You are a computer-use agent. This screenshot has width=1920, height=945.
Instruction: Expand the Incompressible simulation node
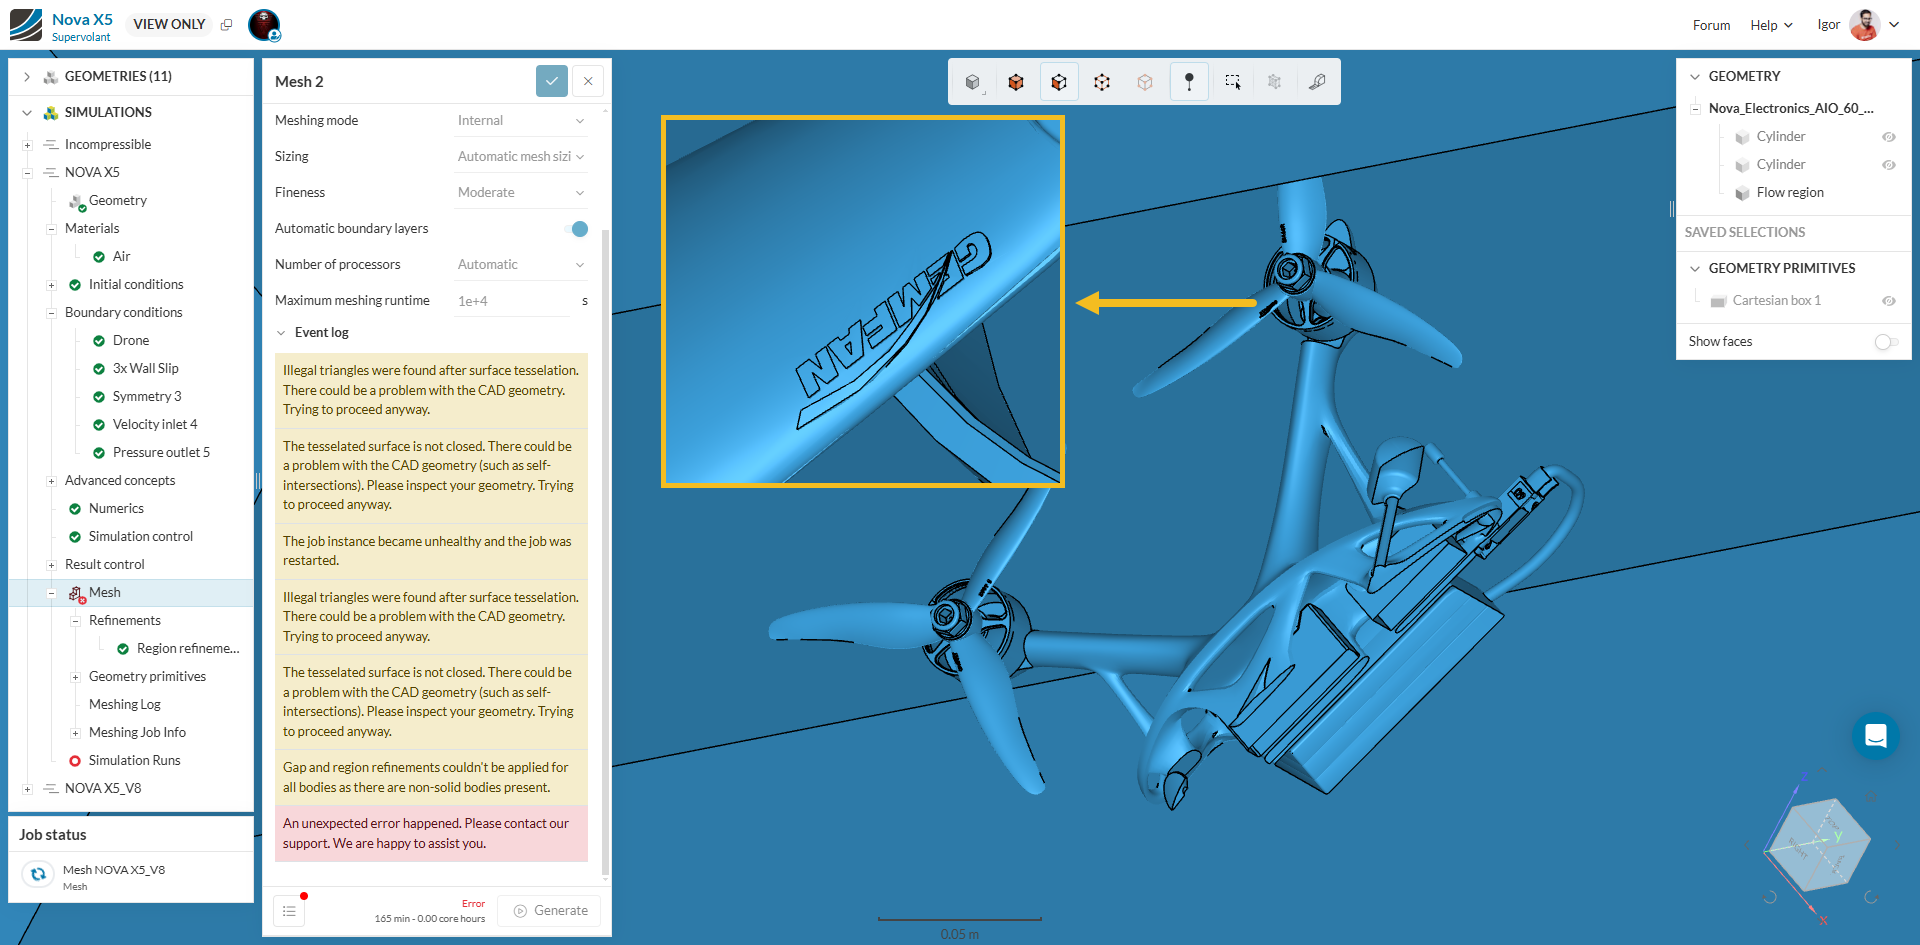(27, 145)
